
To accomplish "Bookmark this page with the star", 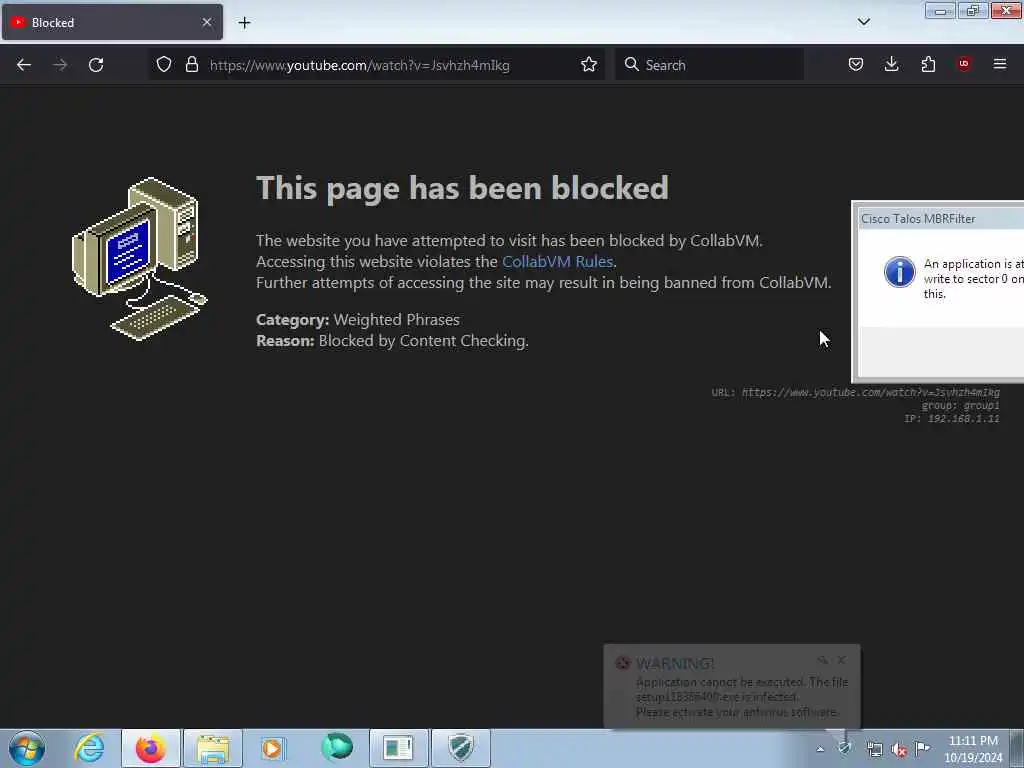I will click(588, 65).
